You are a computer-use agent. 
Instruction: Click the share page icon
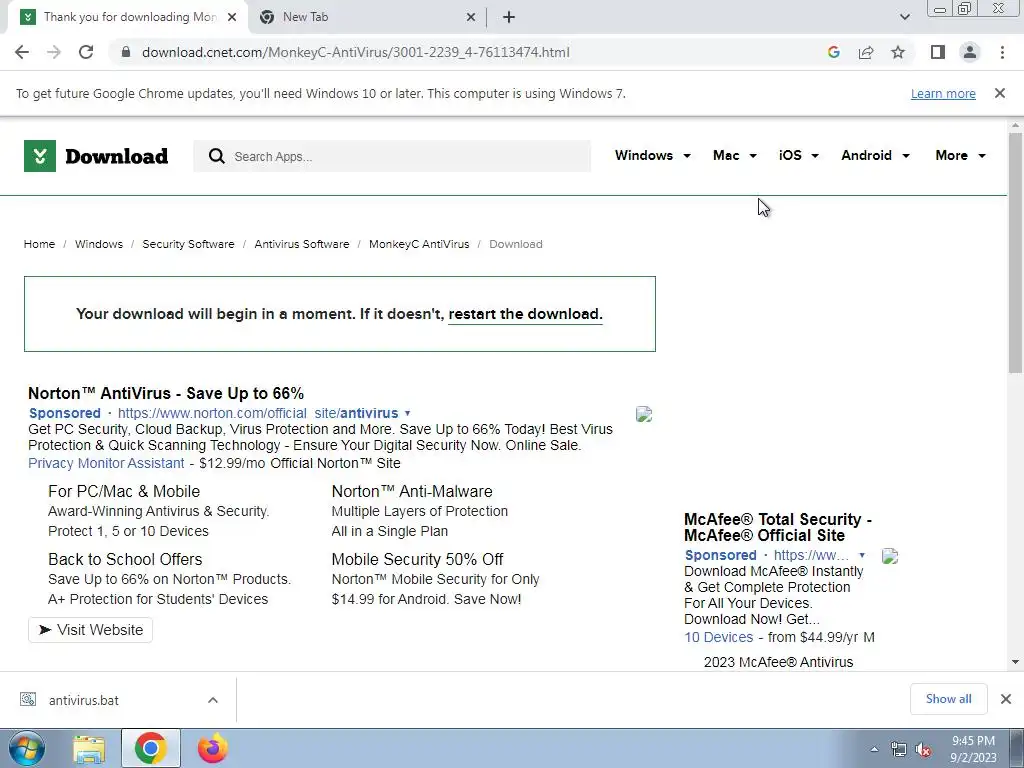click(866, 52)
